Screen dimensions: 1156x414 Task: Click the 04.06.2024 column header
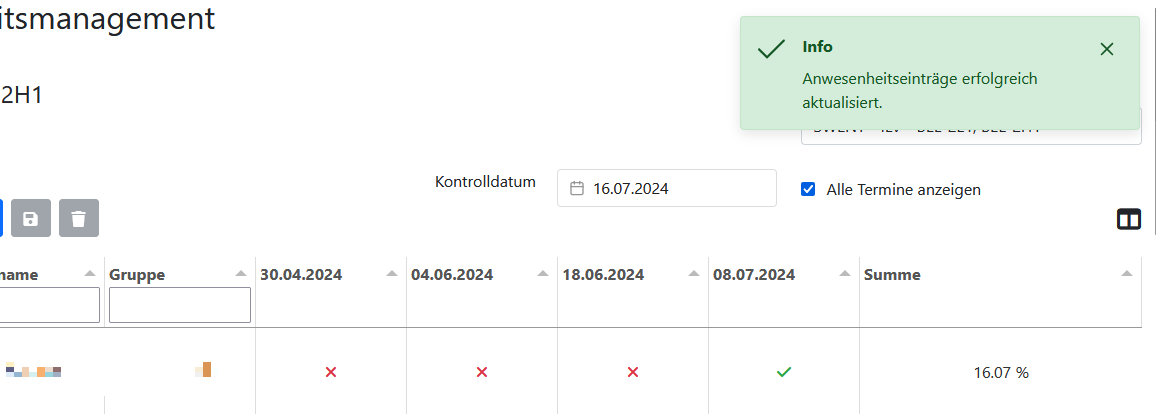452,275
